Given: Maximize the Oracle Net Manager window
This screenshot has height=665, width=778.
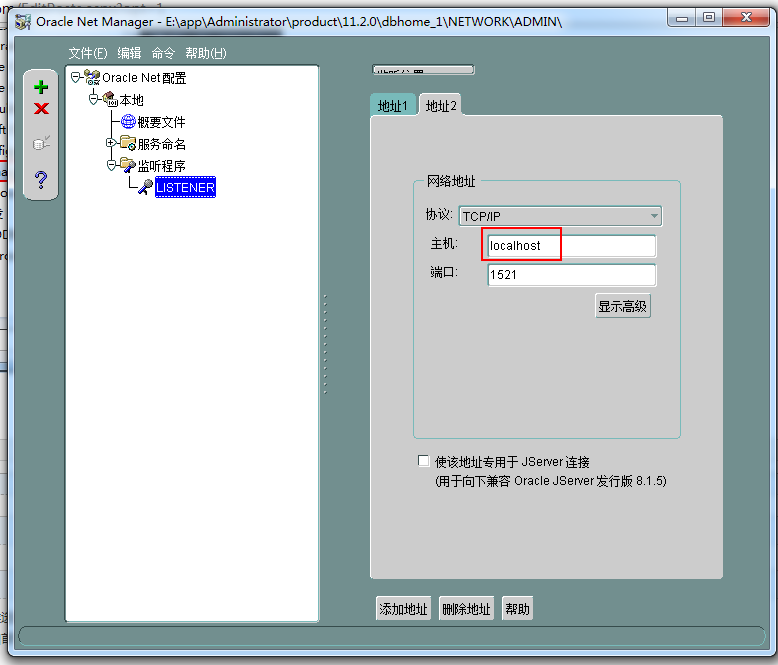Looking at the screenshot, I should [709, 17].
